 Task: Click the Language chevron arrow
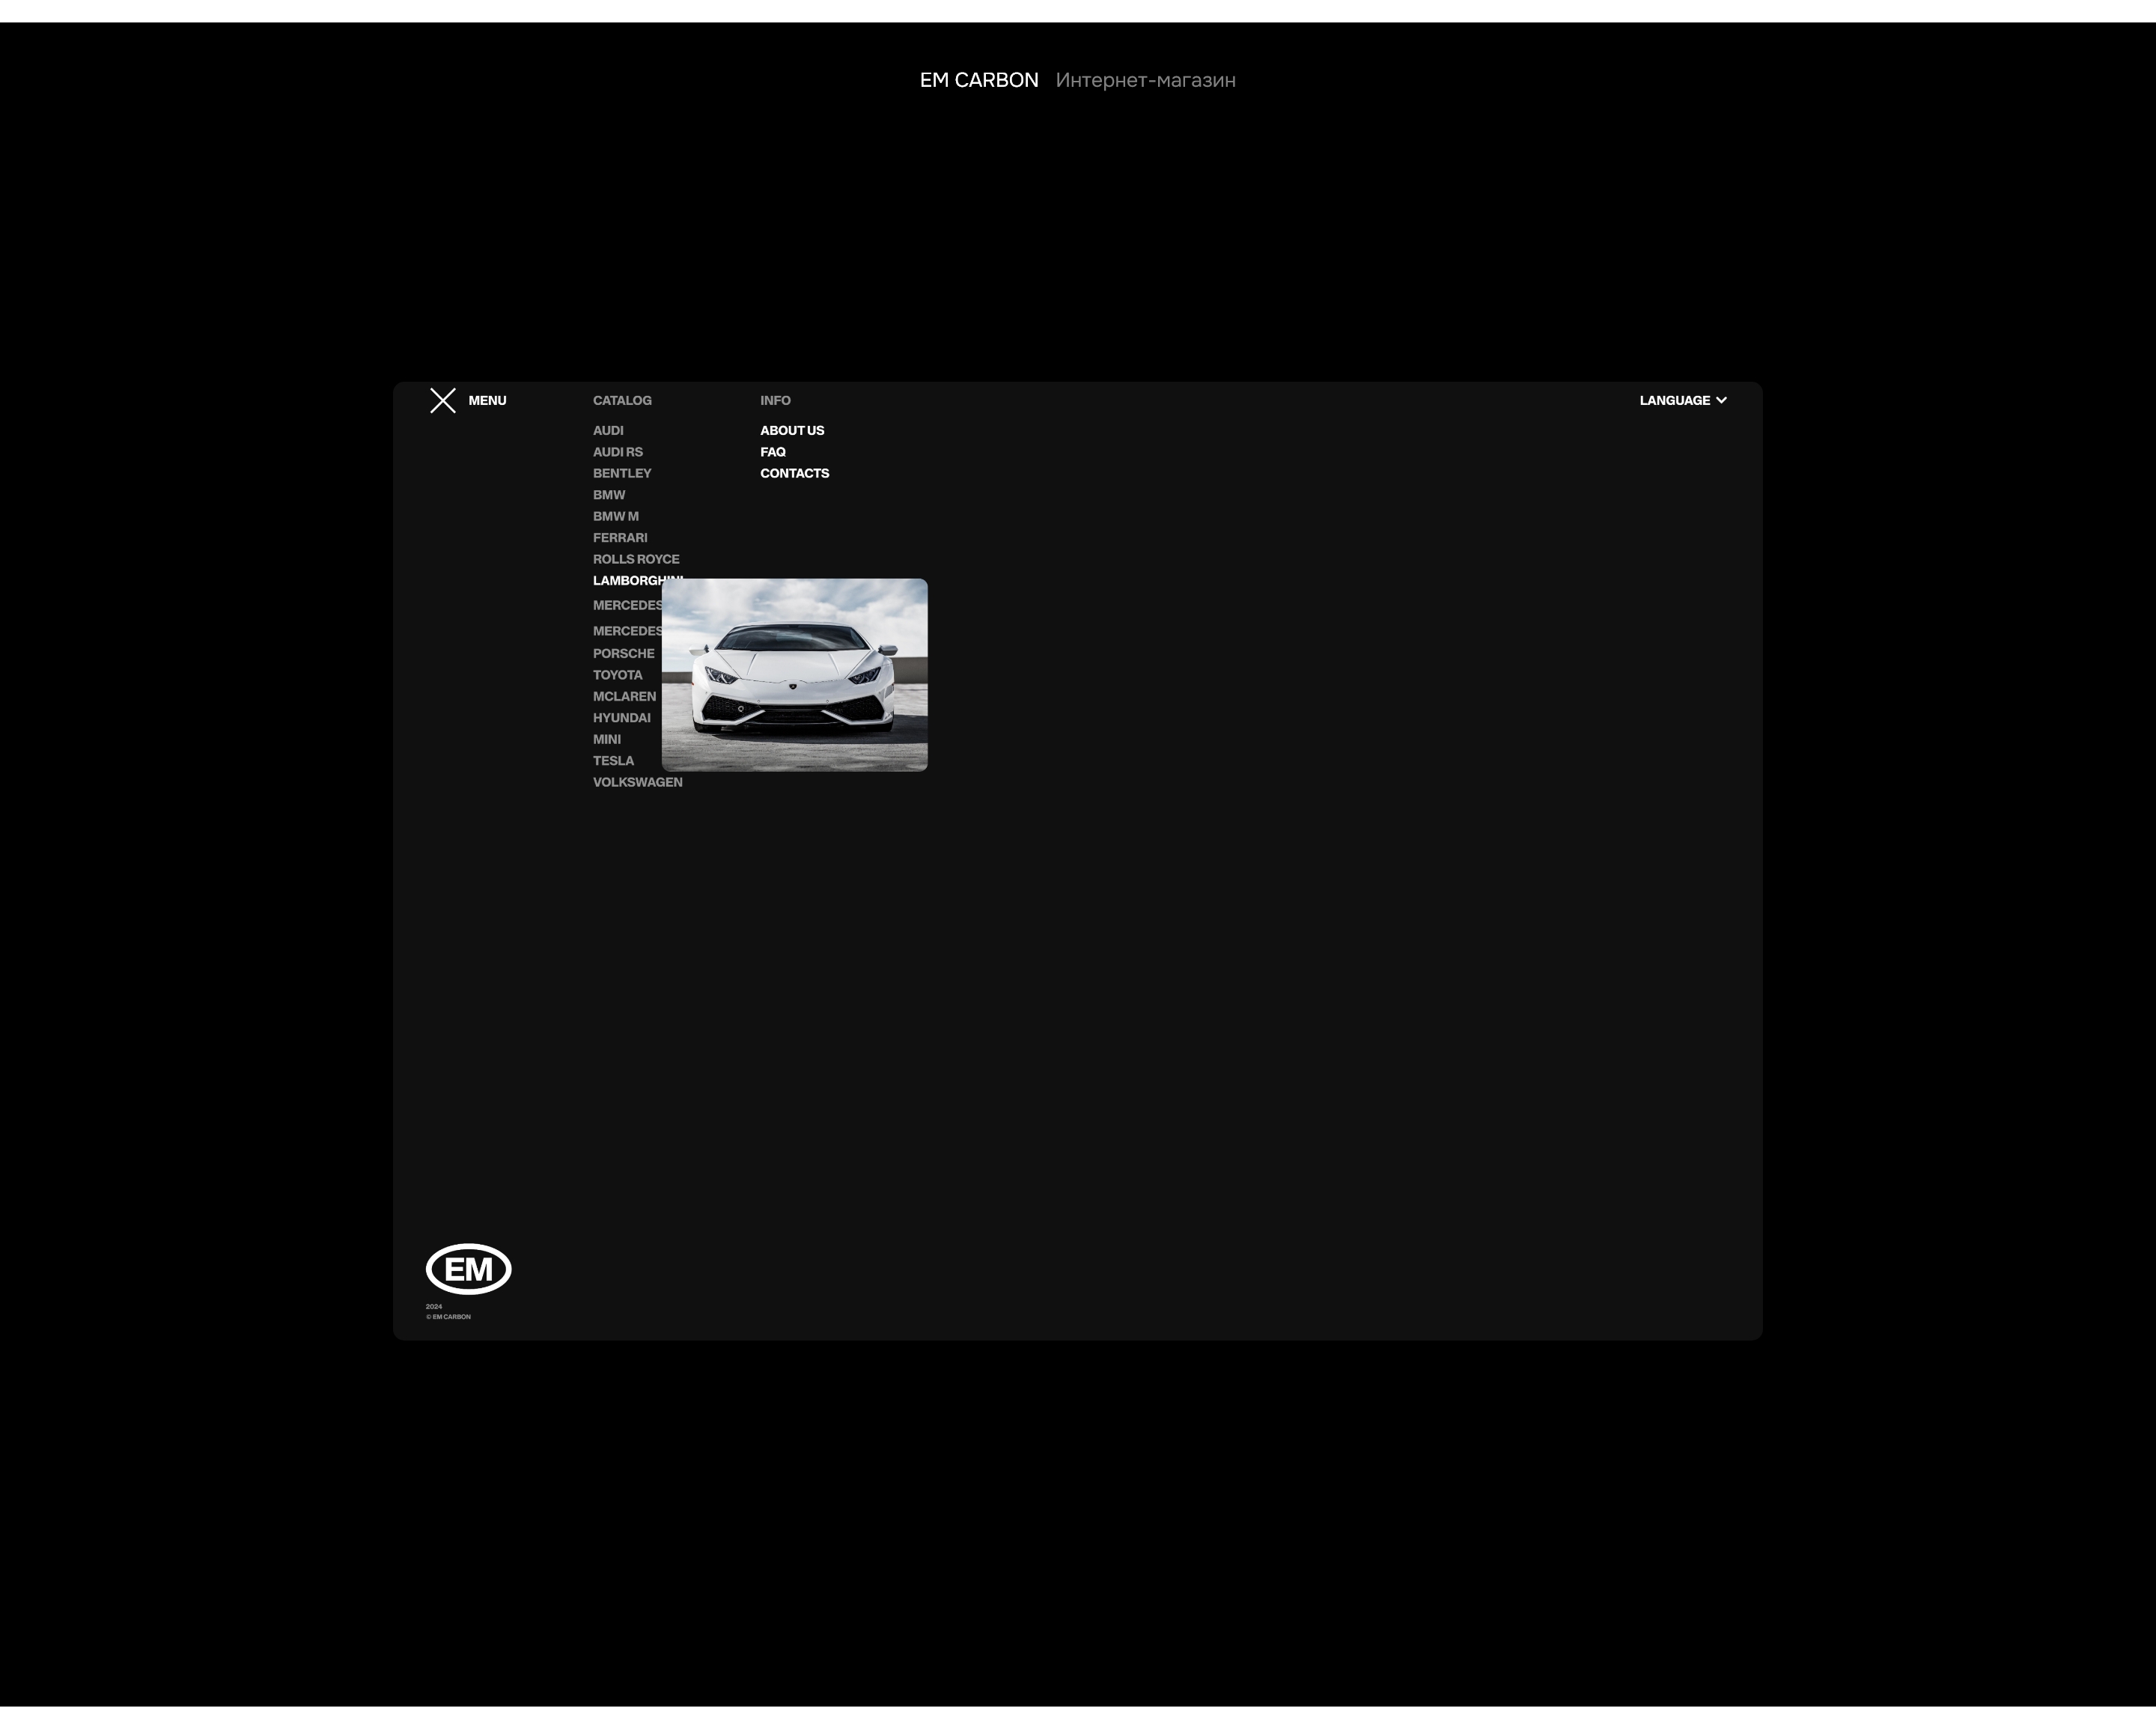pos(1721,400)
